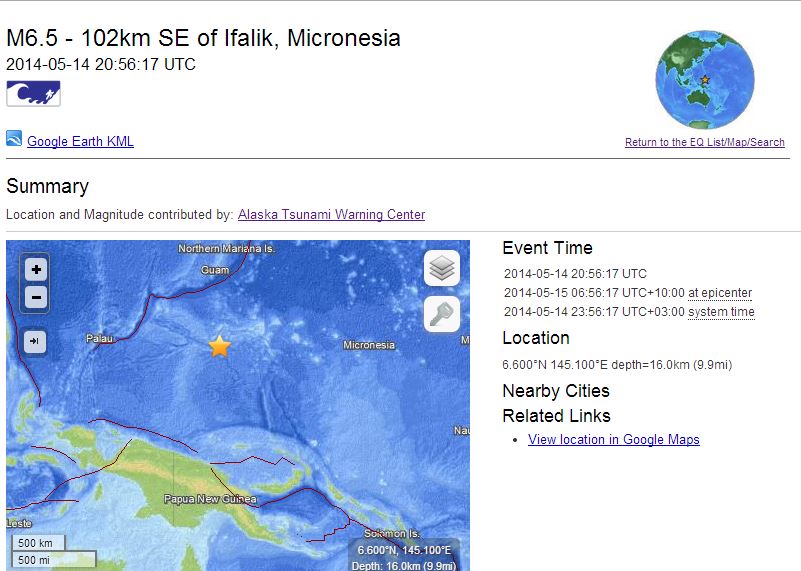The height and width of the screenshot is (571, 801).
Task: Open the globe location thumbnail
Action: coord(704,79)
